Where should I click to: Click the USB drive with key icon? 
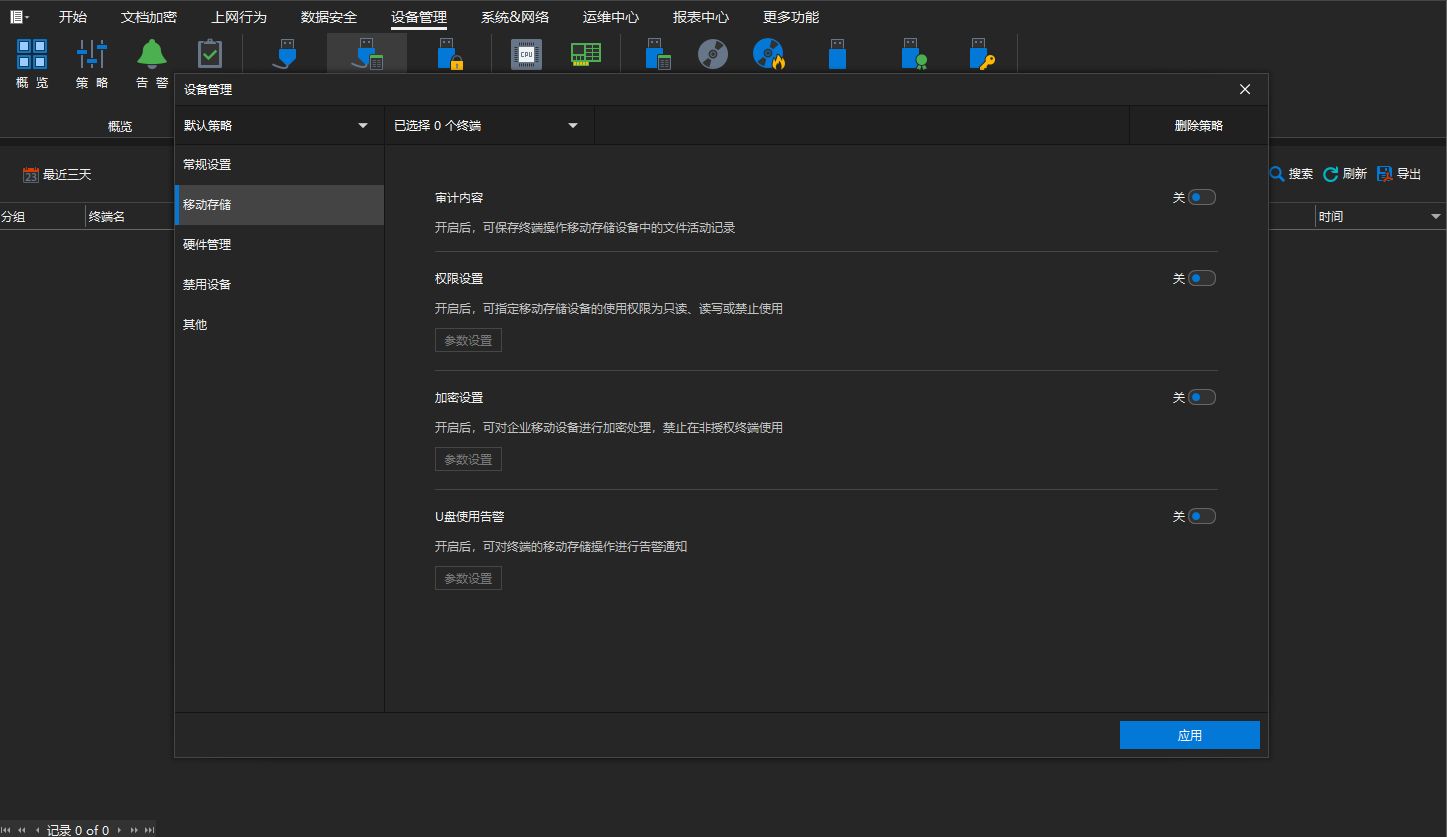(982, 53)
